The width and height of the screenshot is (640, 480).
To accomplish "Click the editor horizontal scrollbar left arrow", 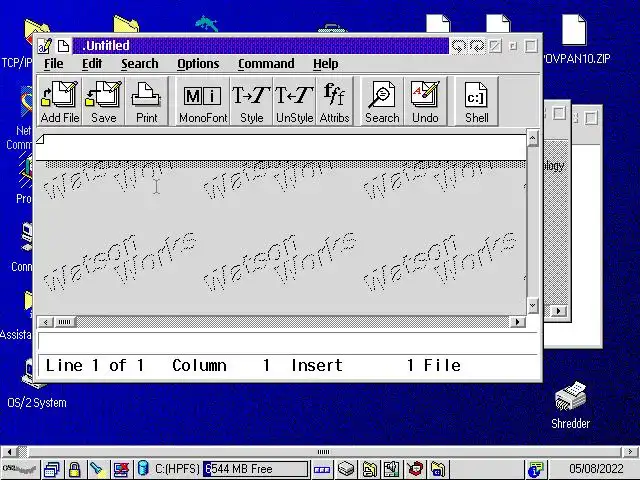I will tap(45, 322).
